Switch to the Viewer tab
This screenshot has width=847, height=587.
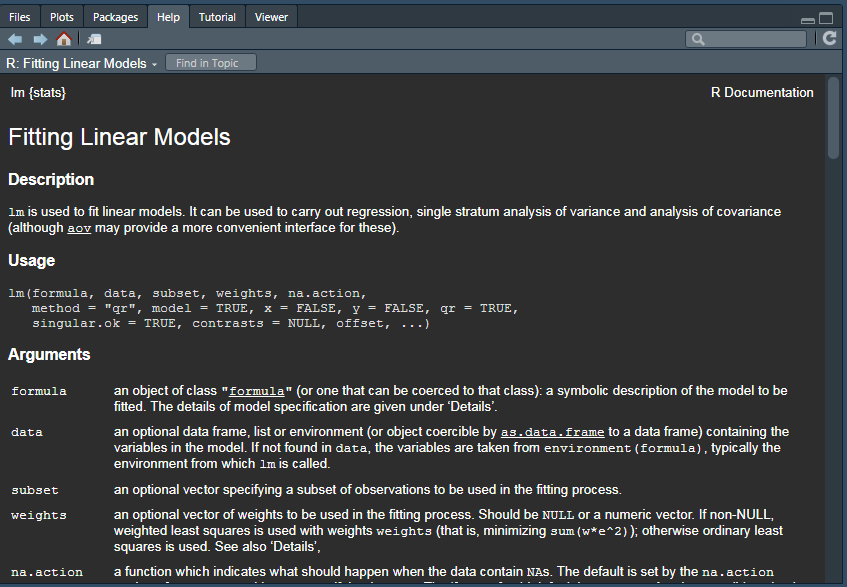[271, 17]
